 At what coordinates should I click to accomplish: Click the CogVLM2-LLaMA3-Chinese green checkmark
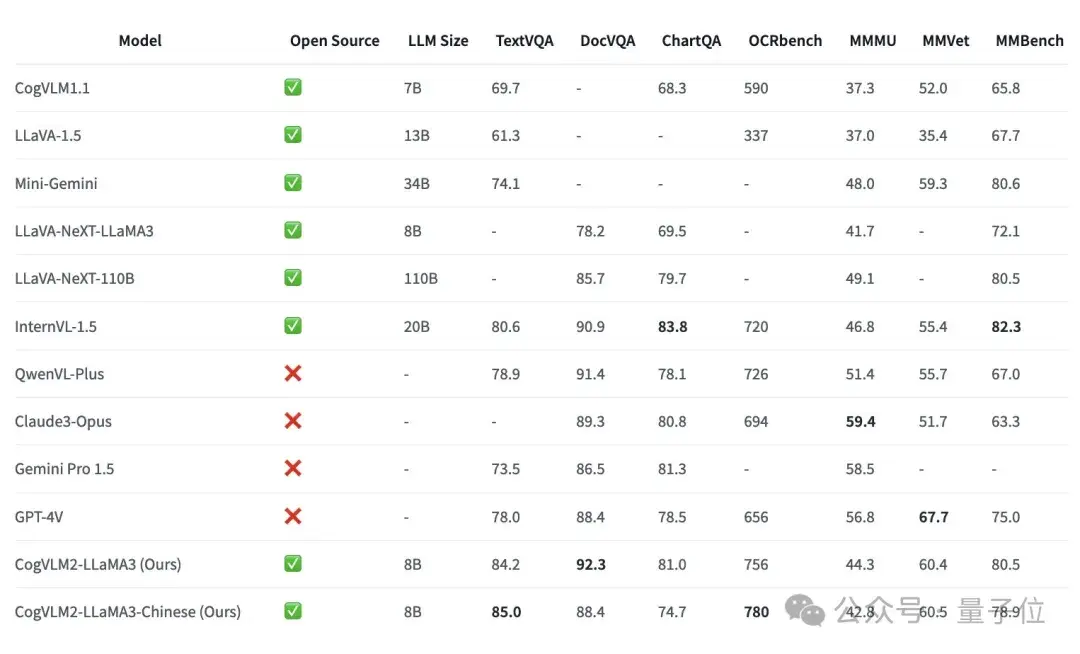click(x=293, y=612)
